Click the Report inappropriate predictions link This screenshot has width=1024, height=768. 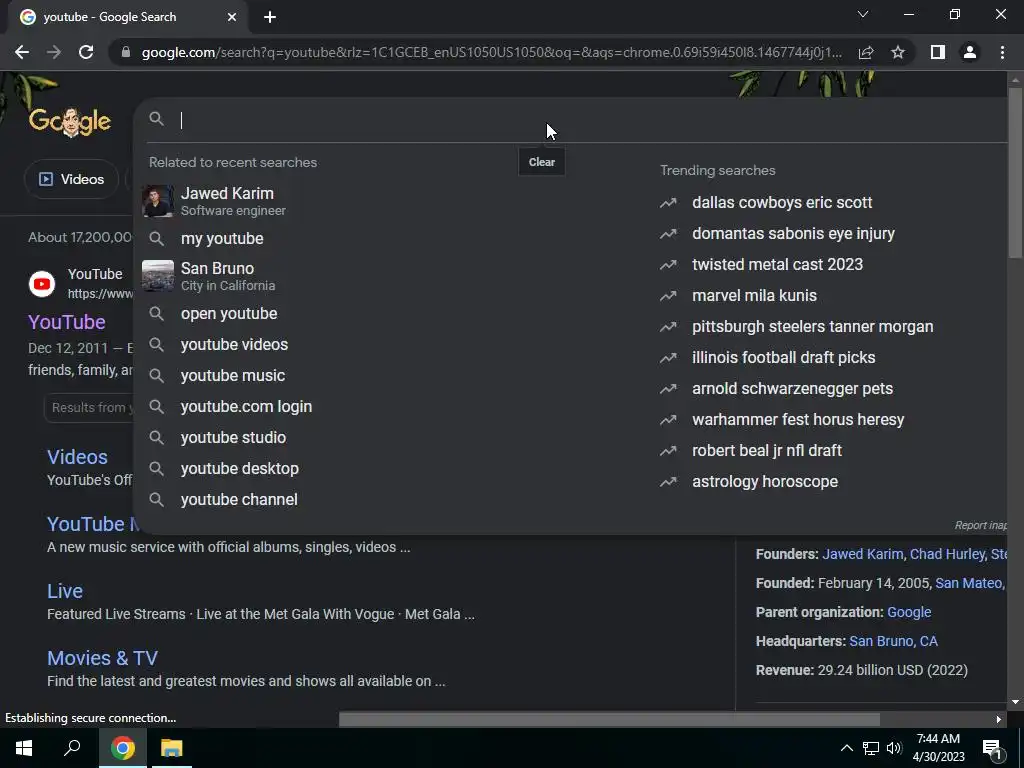[980, 525]
